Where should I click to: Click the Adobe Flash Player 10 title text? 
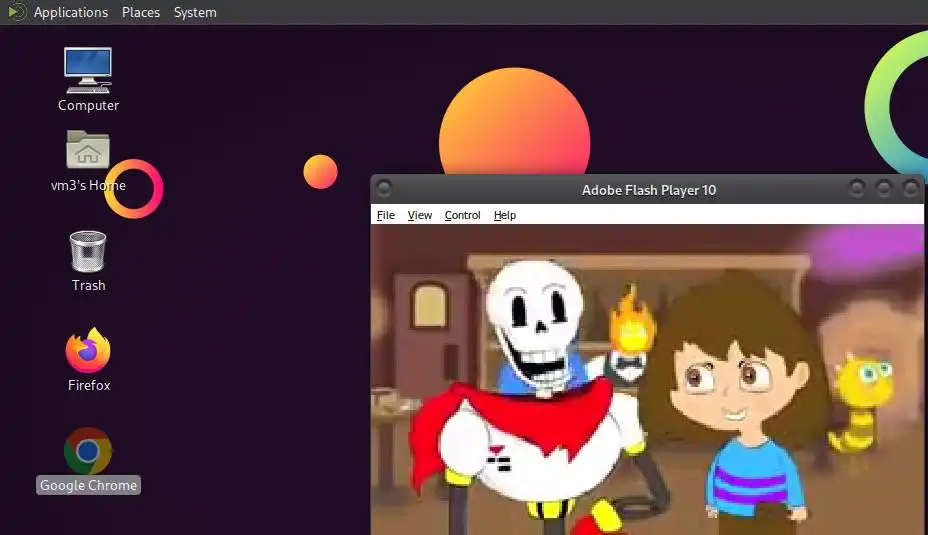pyautogui.click(x=649, y=190)
